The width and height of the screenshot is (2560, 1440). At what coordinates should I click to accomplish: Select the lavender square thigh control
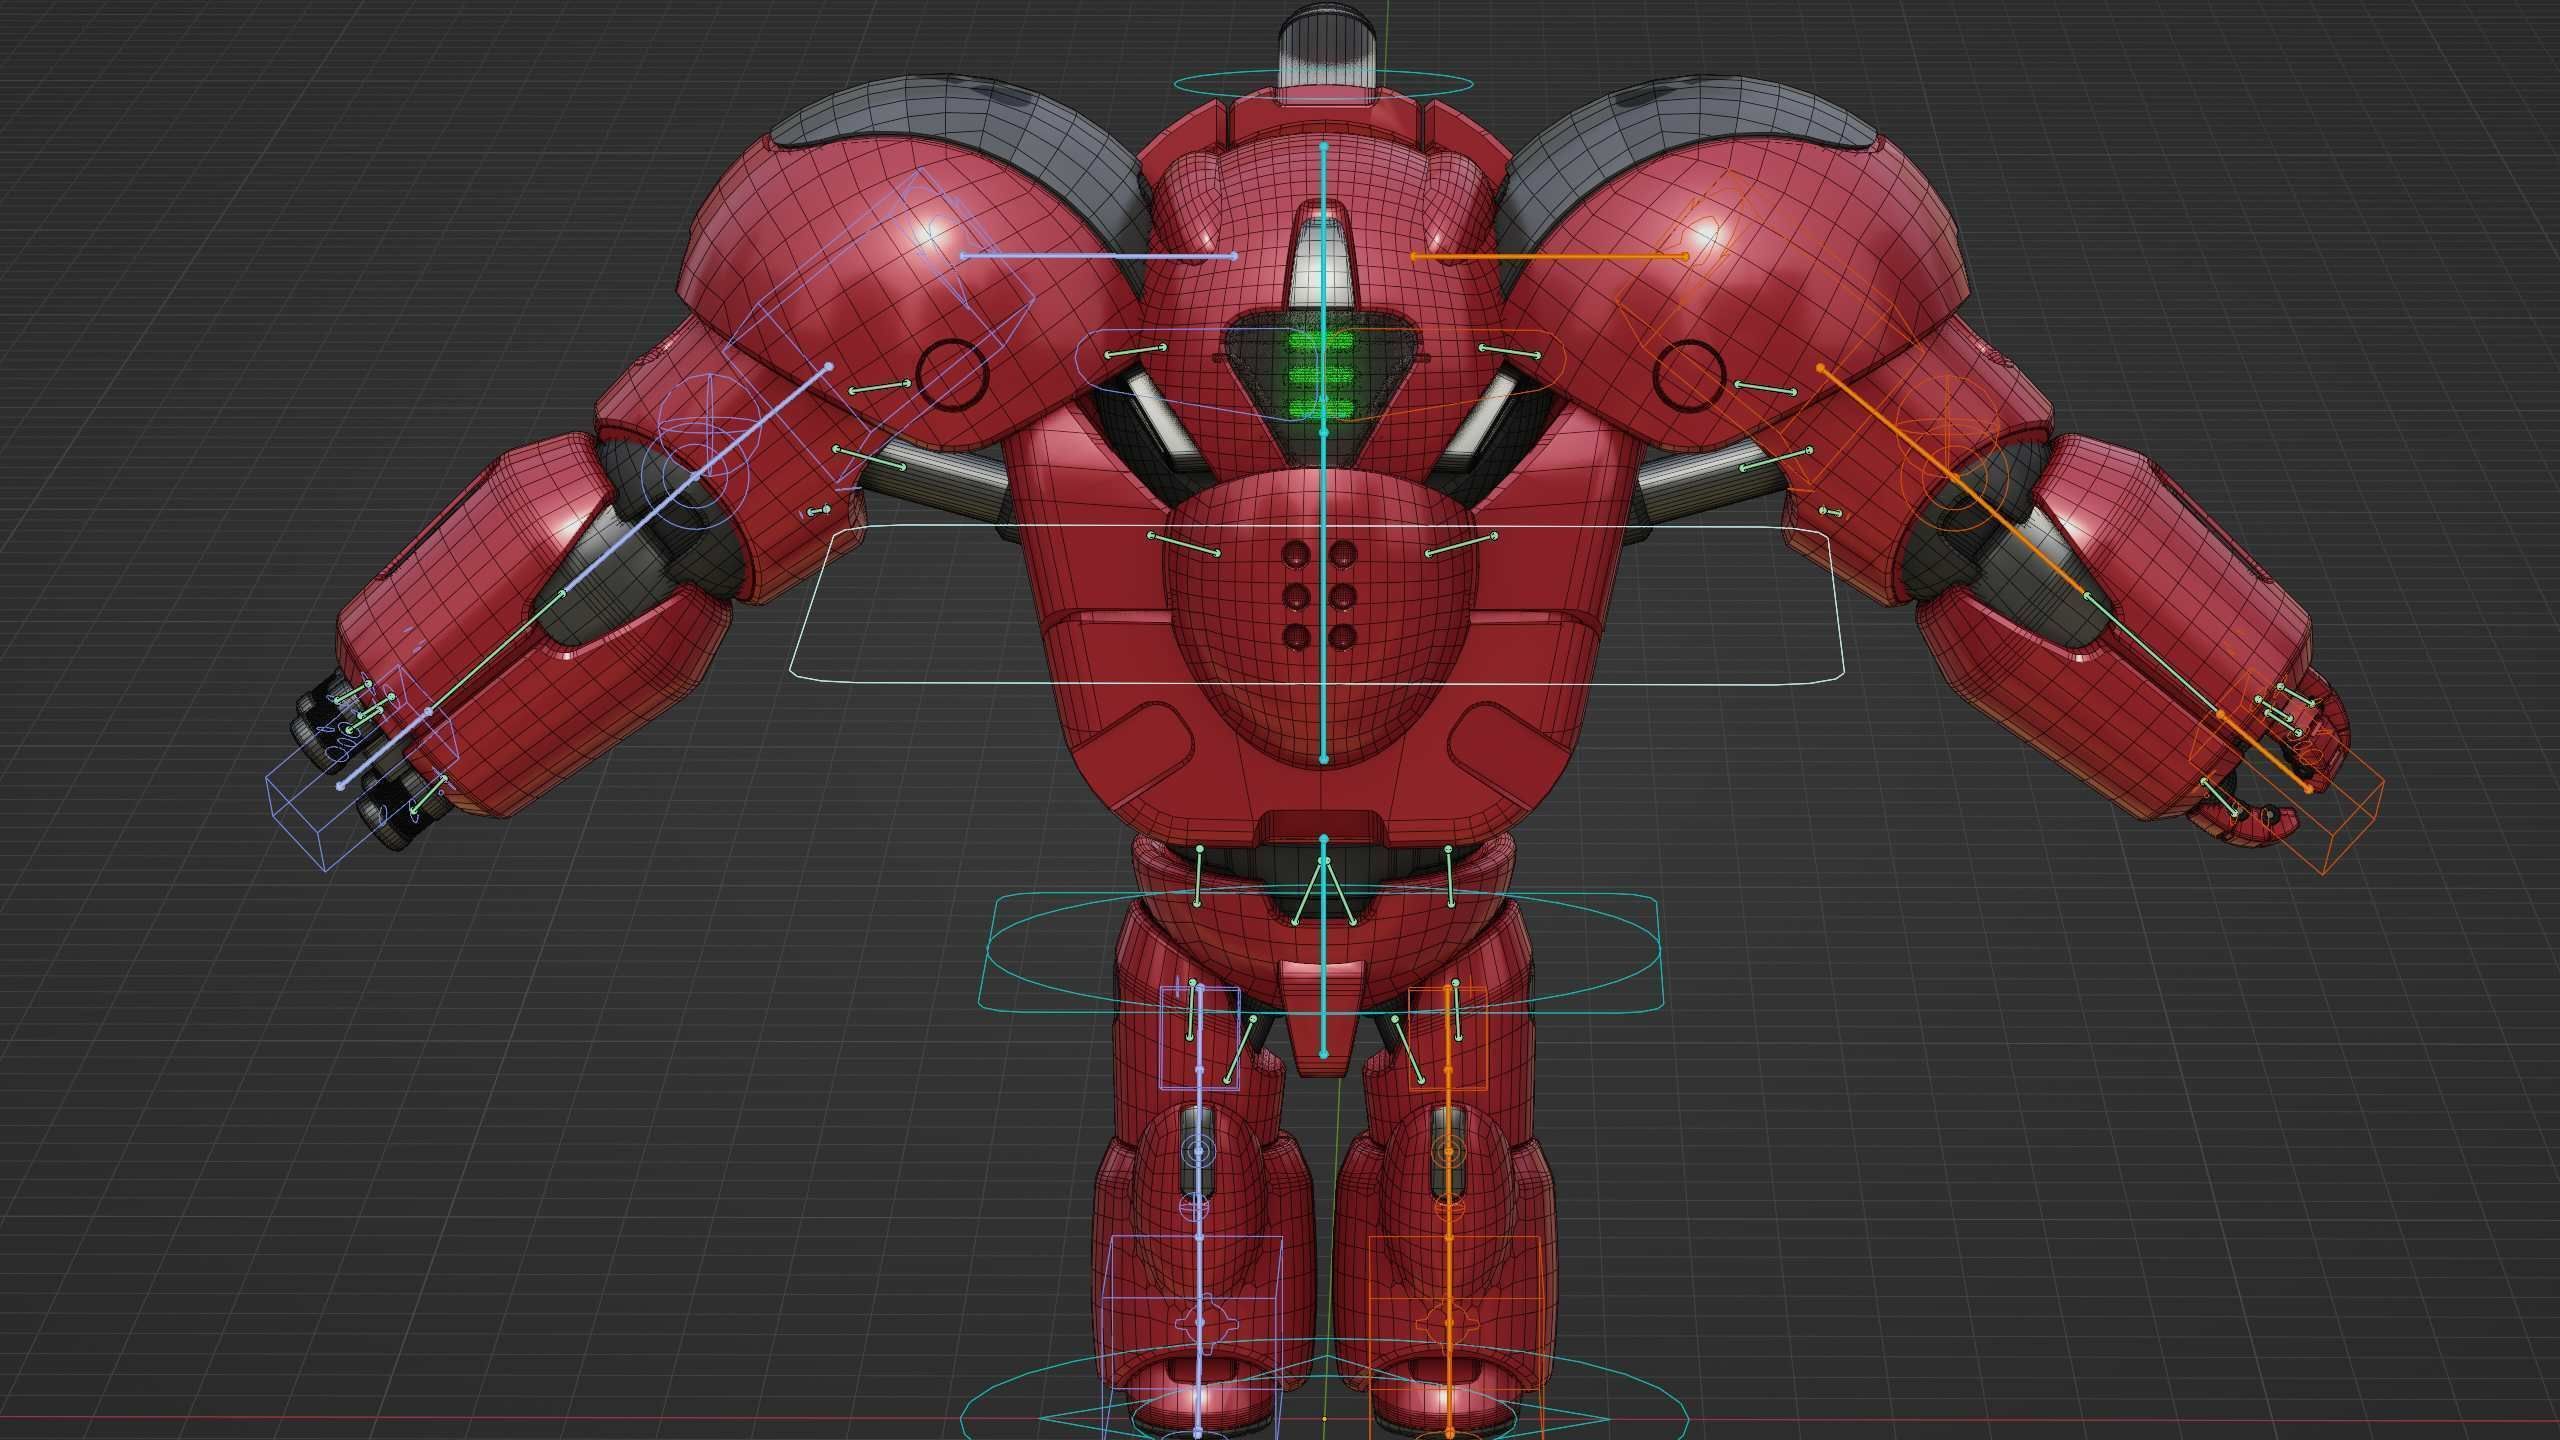pyautogui.click(x=1199, y=1038)
